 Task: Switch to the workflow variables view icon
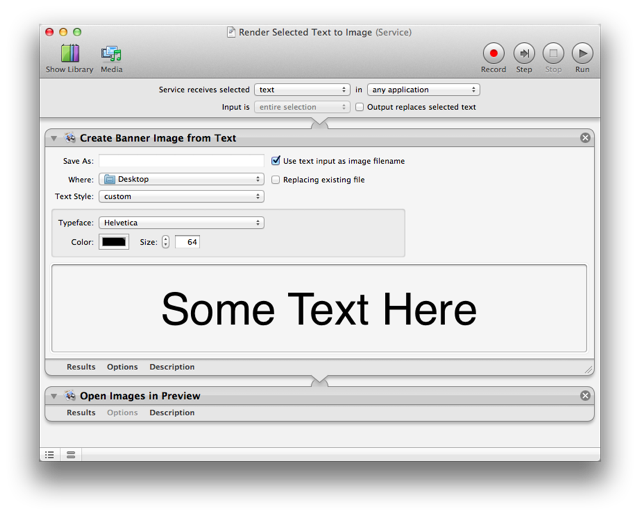tap(71, 454)
